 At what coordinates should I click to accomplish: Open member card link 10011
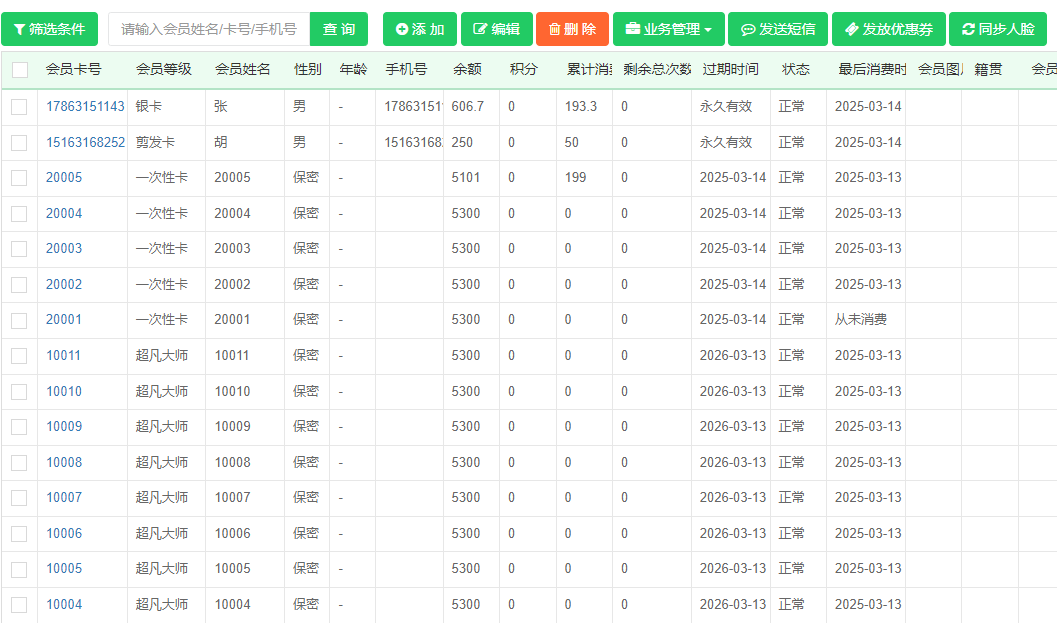tap(64, 355)
